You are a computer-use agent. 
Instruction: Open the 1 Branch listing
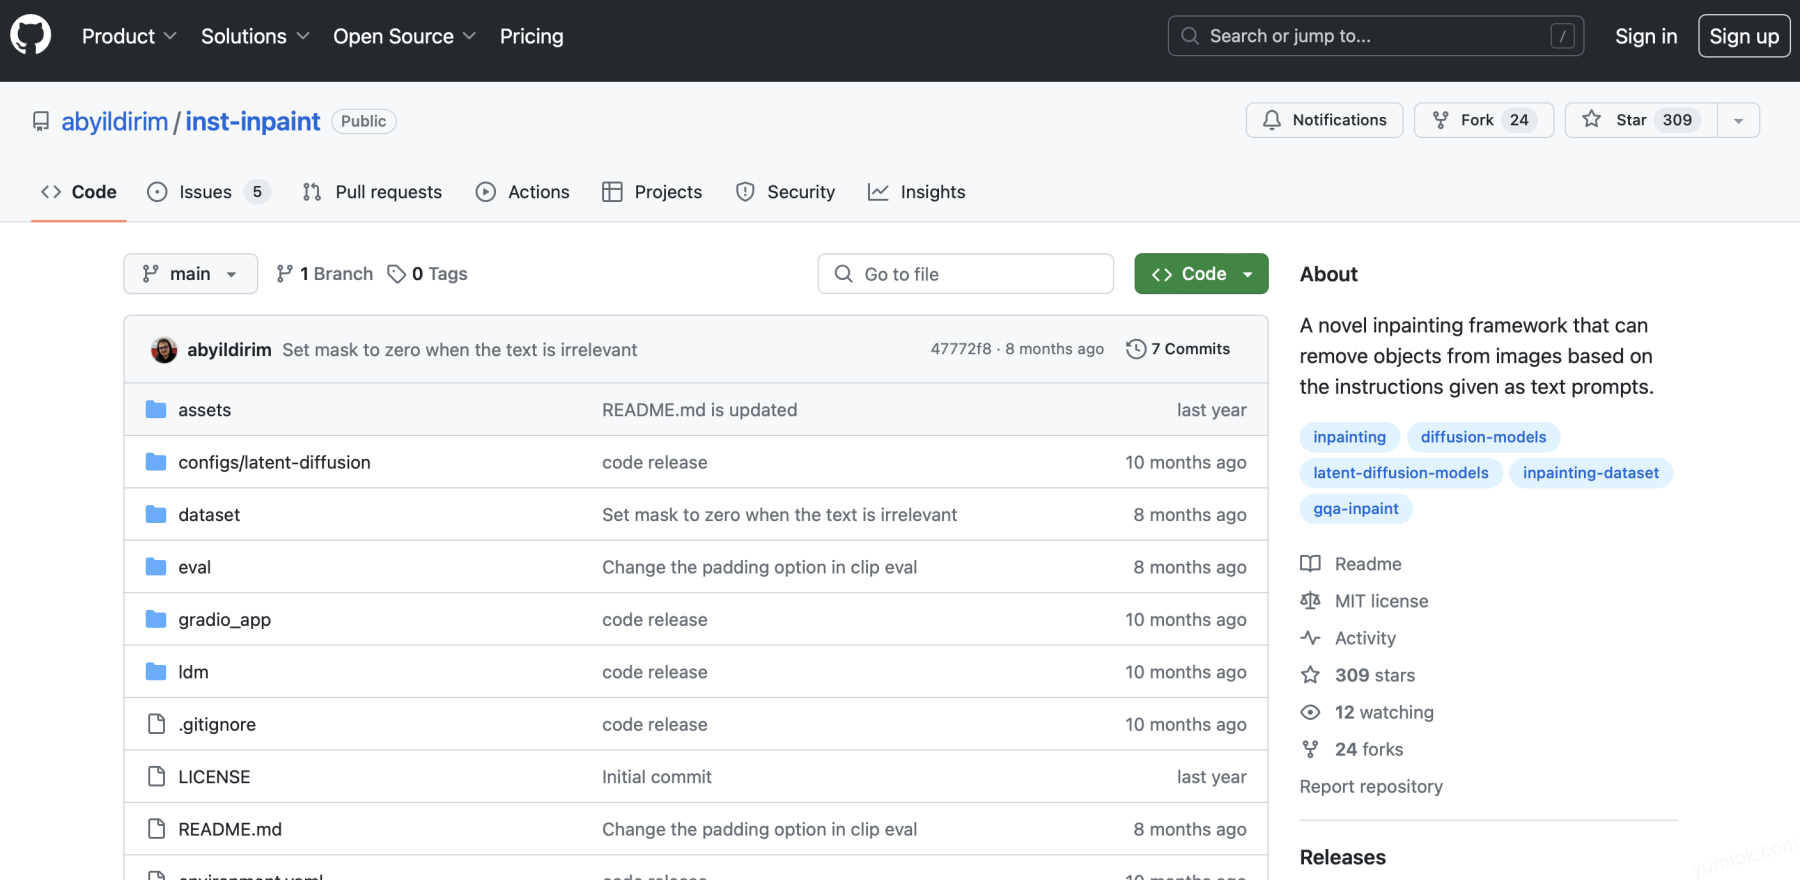click(325, 274)
